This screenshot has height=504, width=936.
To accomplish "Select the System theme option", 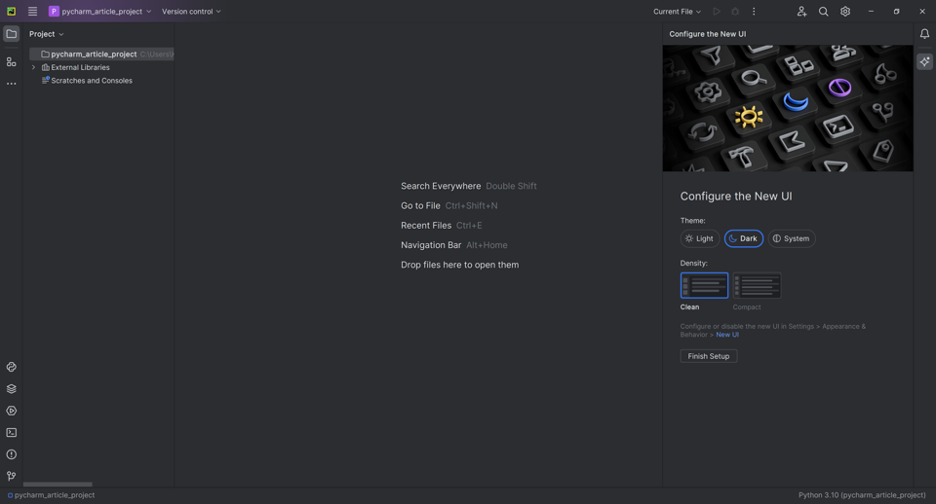I will (x=792, y=238).
